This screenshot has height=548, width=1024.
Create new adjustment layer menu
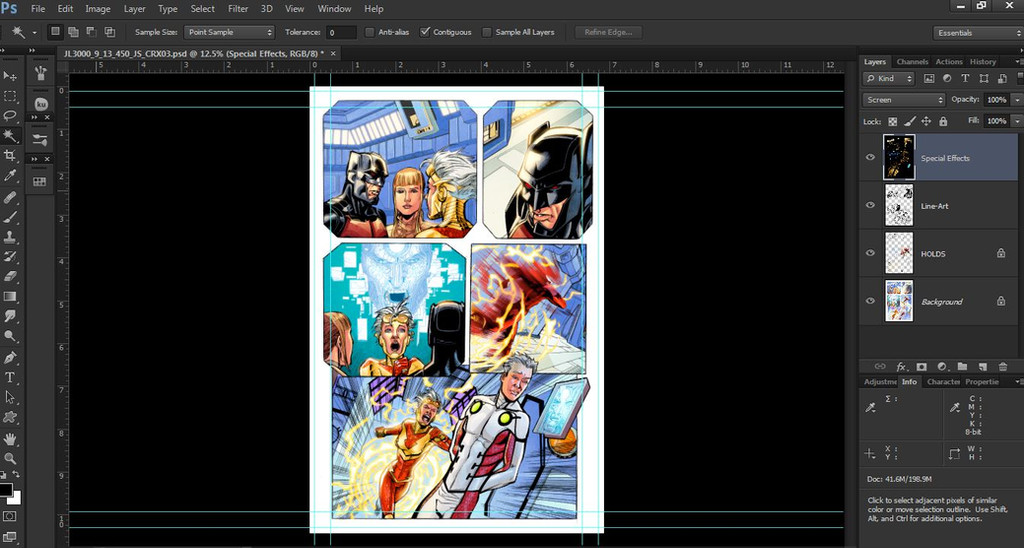coord(942,367)
